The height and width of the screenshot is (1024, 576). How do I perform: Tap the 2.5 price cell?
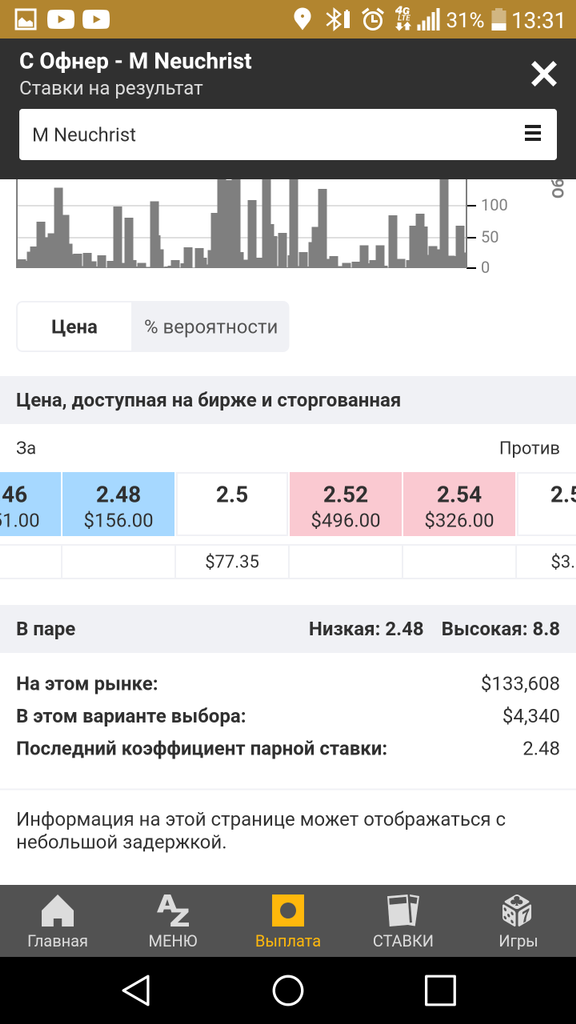pos(232,506)
